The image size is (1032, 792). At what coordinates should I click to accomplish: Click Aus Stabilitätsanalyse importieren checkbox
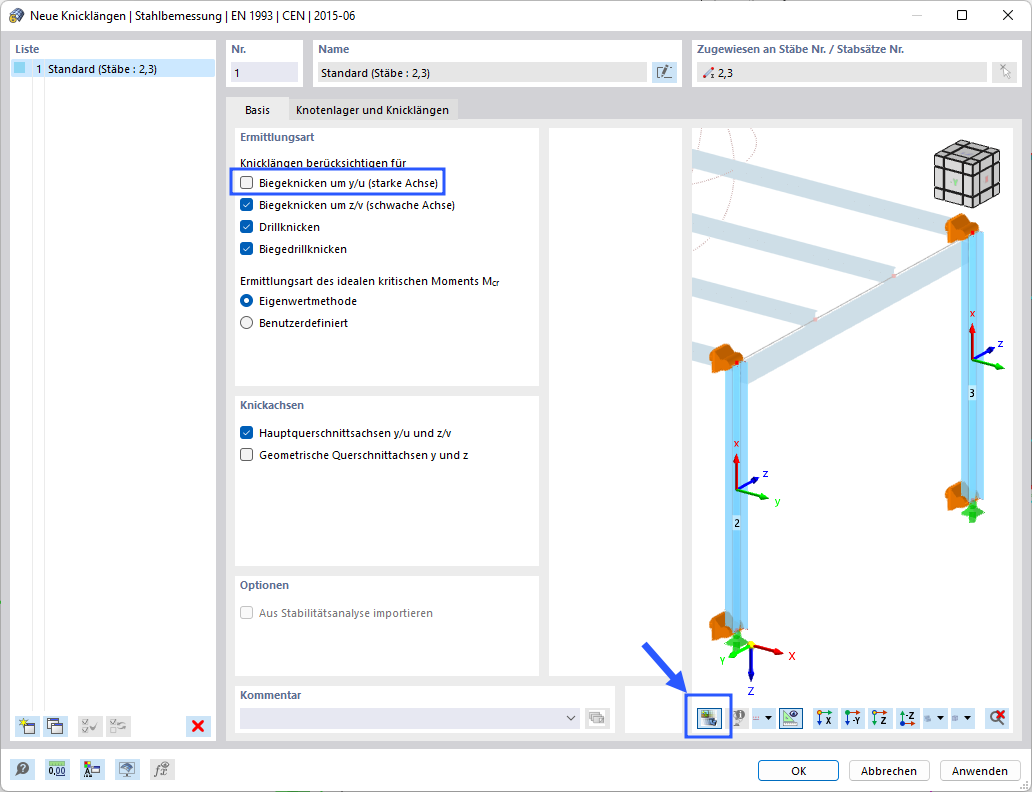pyautogui.click(x=246, y=613)
